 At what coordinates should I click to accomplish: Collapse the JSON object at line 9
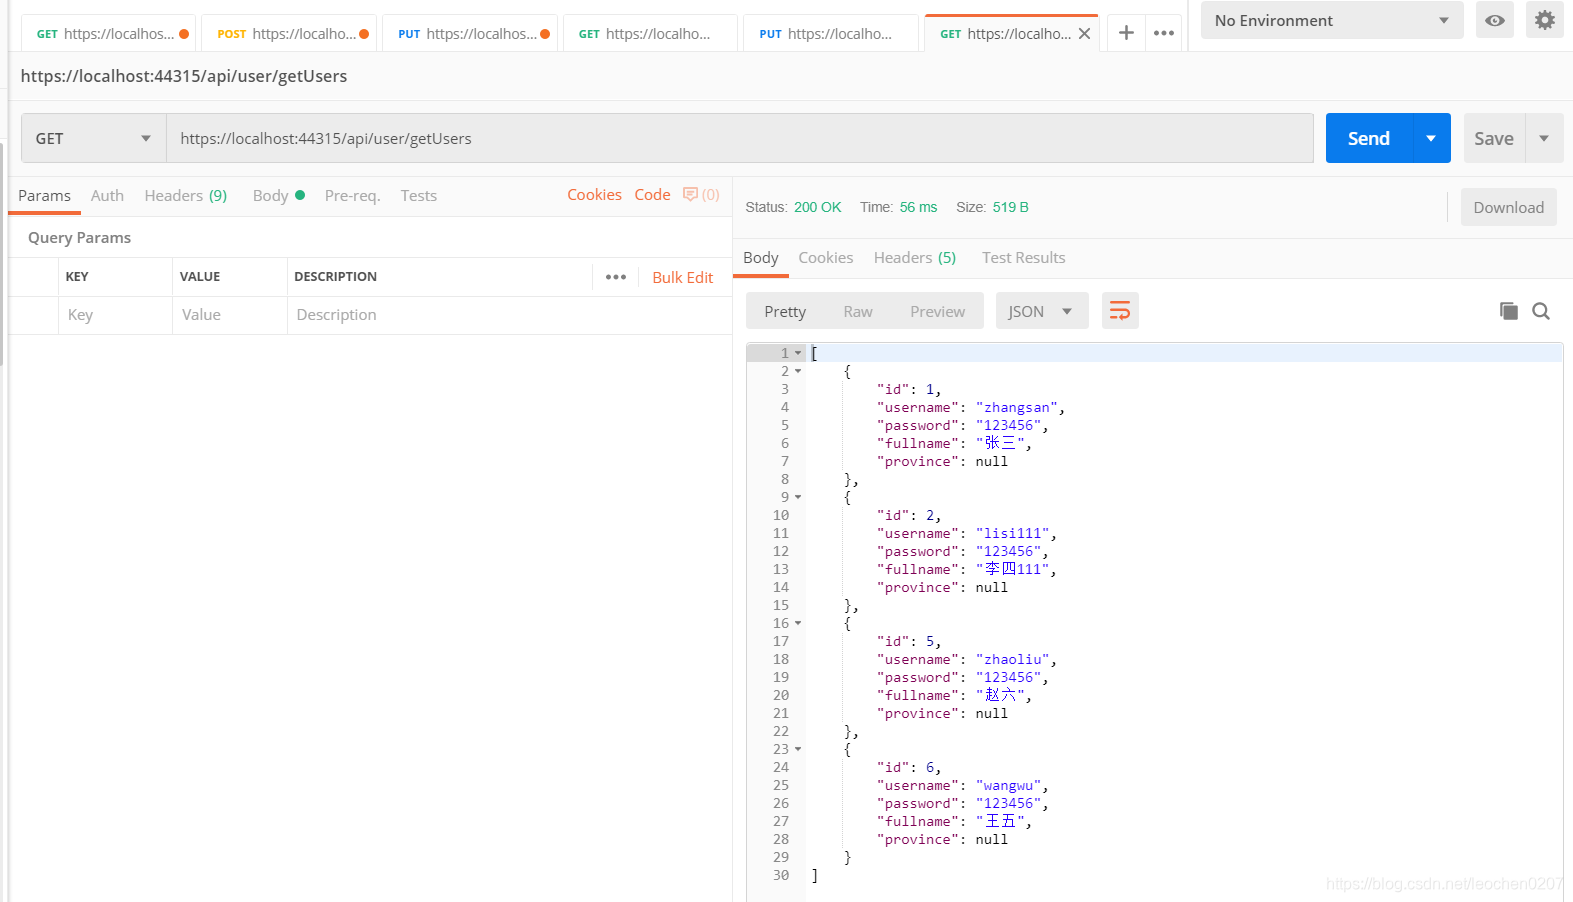798,497
